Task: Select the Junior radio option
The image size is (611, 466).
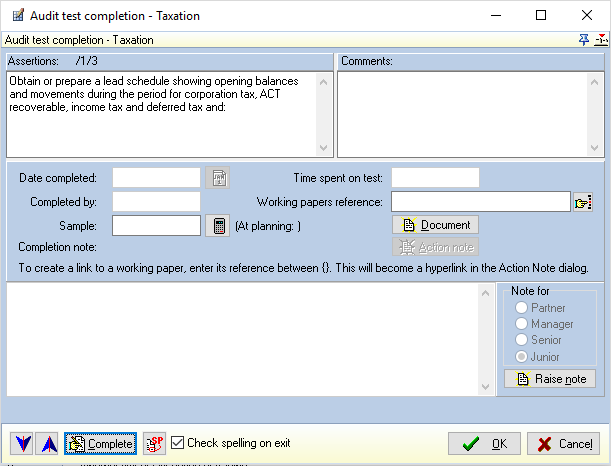Action: 537,357
